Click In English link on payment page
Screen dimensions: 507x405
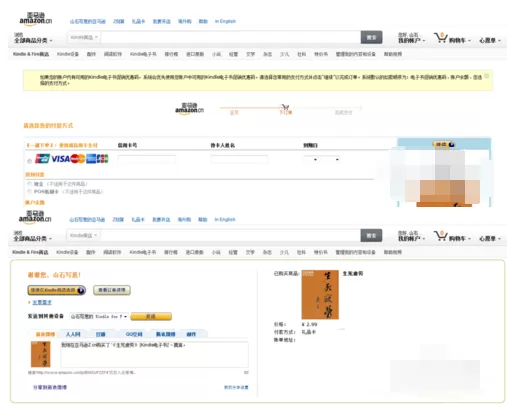click(225, 21)
